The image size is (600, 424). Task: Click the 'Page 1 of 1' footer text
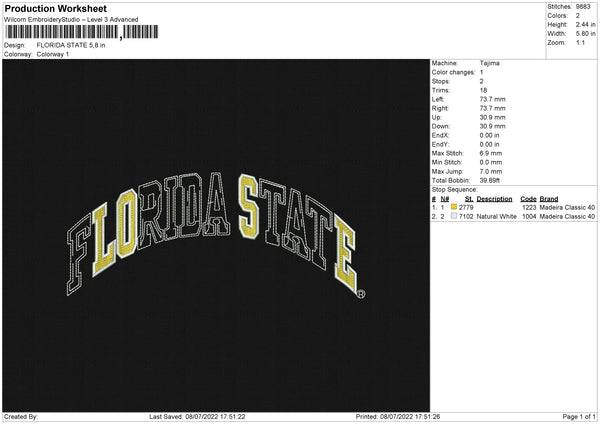579,417
